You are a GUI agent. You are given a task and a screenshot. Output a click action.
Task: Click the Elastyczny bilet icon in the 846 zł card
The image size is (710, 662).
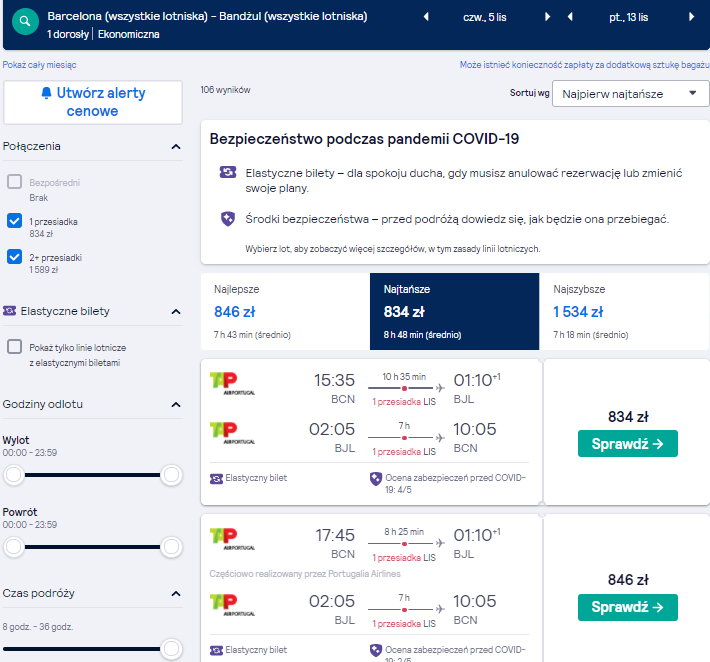coord(216,650)
